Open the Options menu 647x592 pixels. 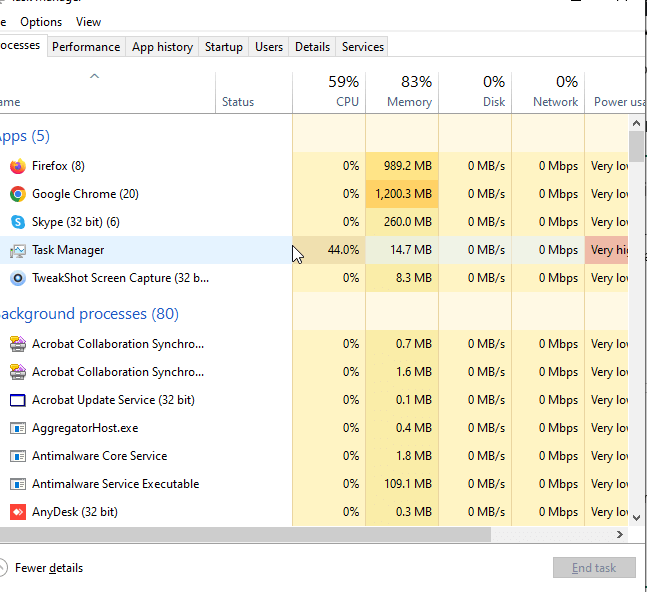click(41, 22)
